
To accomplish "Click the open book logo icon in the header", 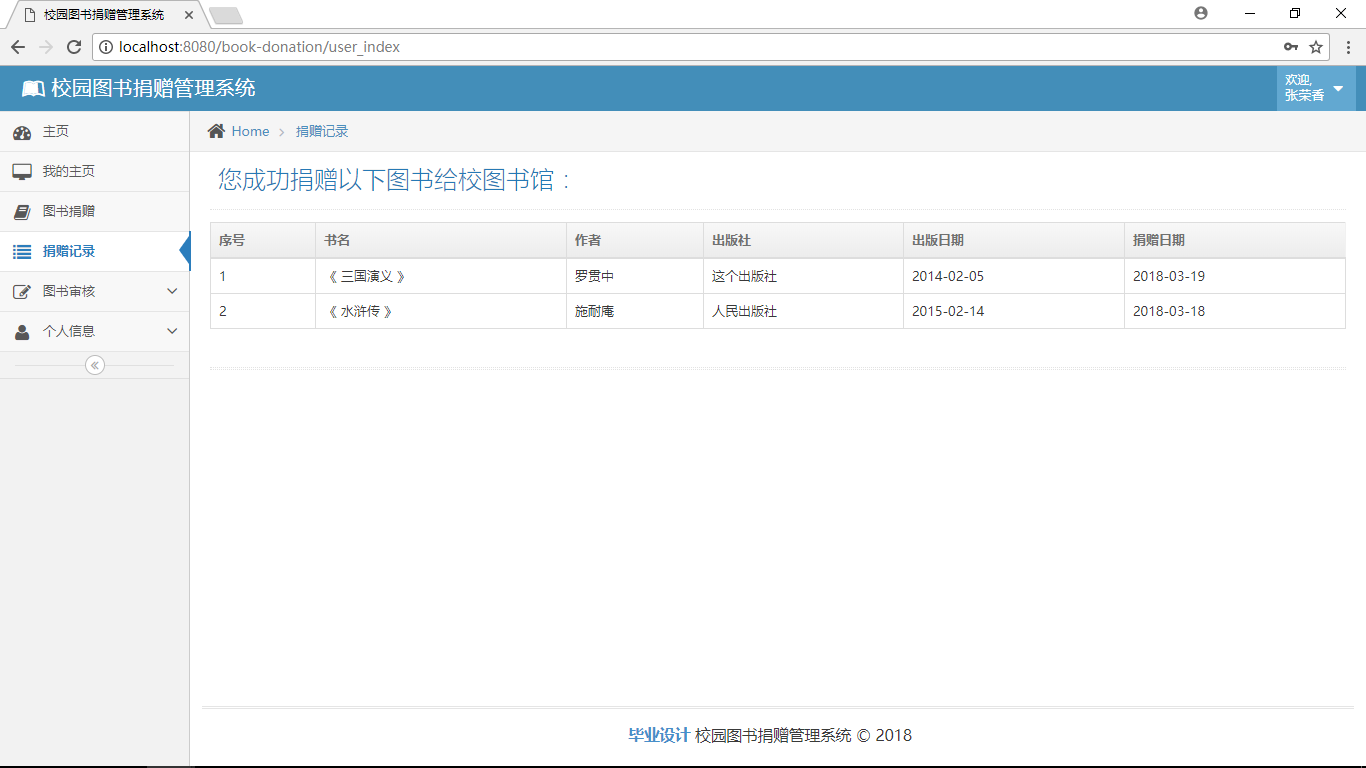I will tap(33, 89).
